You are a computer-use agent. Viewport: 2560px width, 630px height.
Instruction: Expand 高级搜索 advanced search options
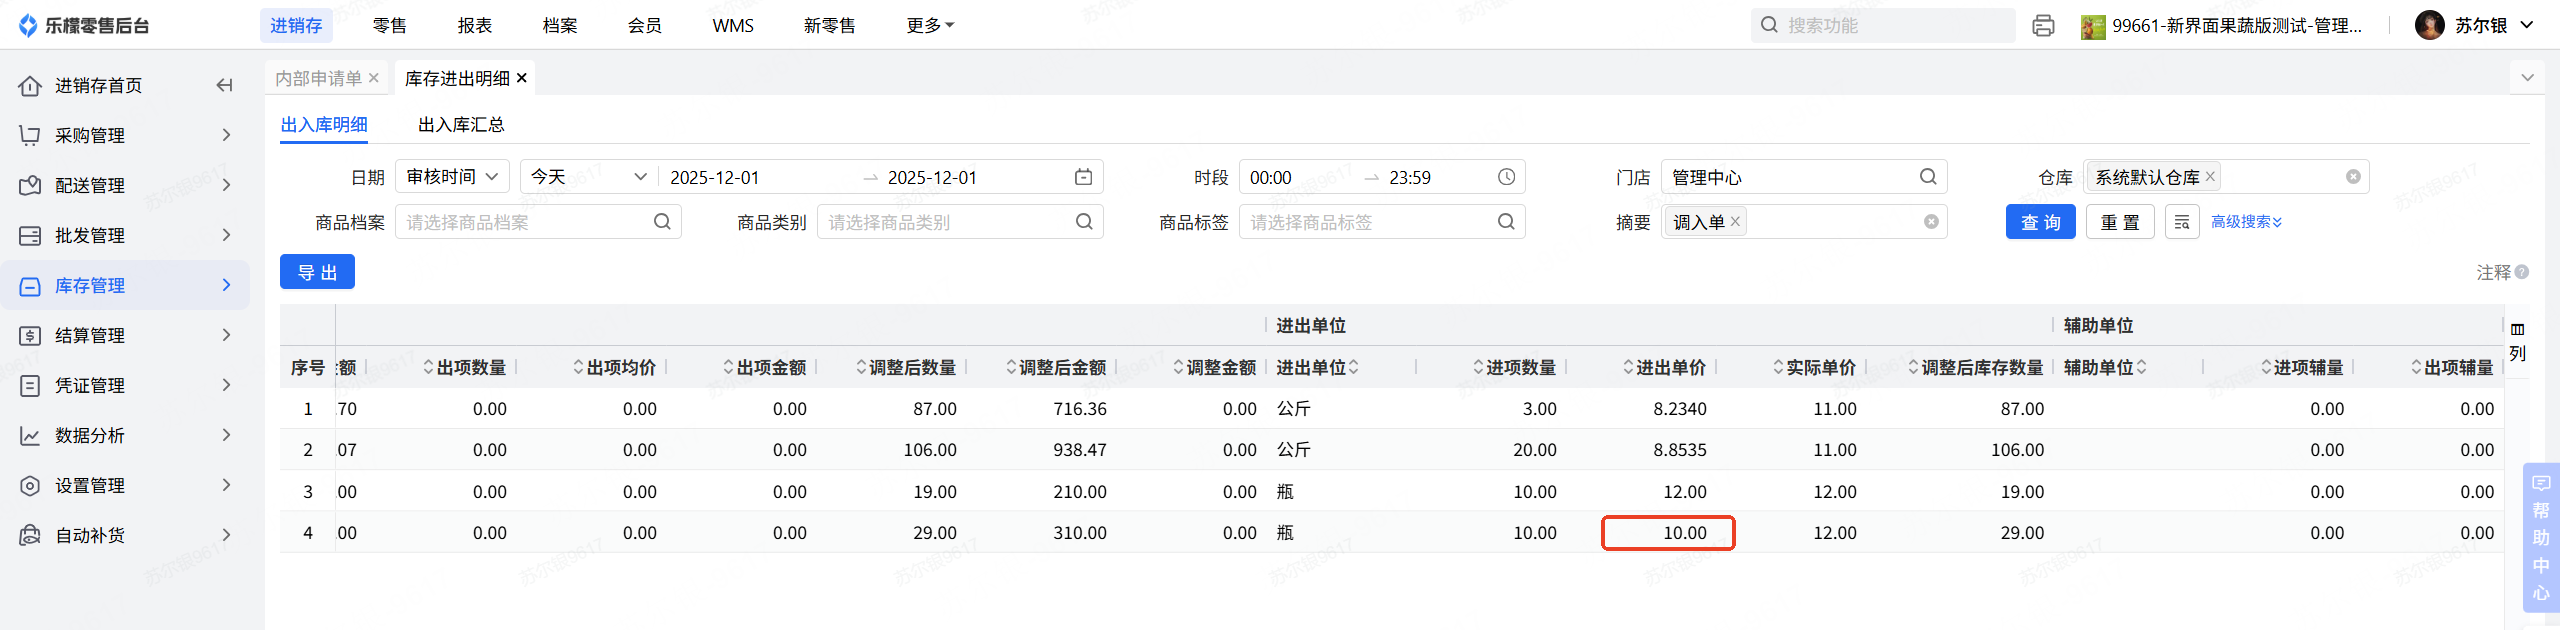2246,222
